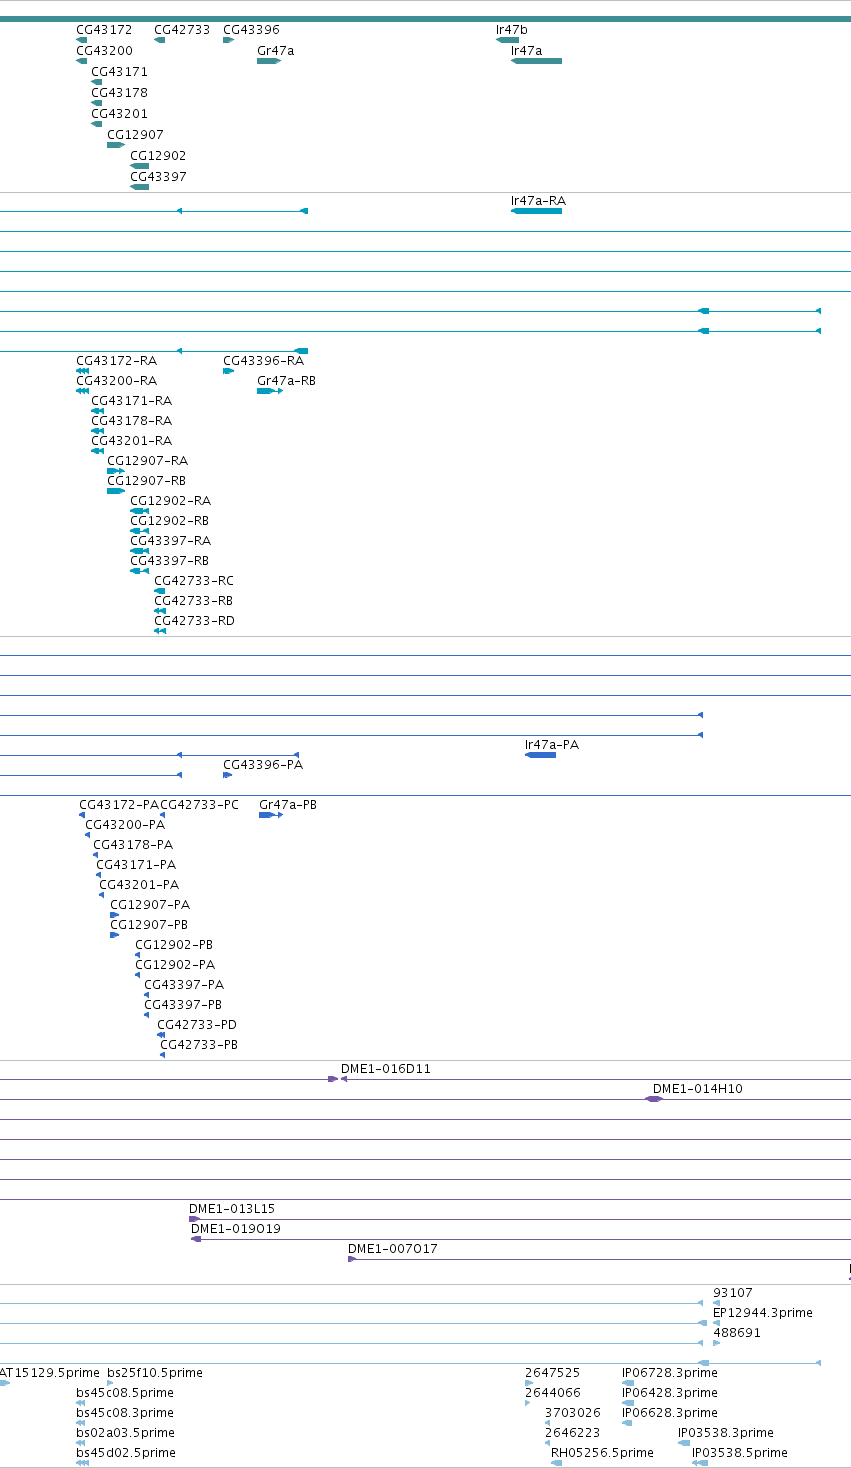The height and width of the screenshot is (1468, 851).
Task: Select the CG43172-PA protein label
Action: click(x=119, y=805)
